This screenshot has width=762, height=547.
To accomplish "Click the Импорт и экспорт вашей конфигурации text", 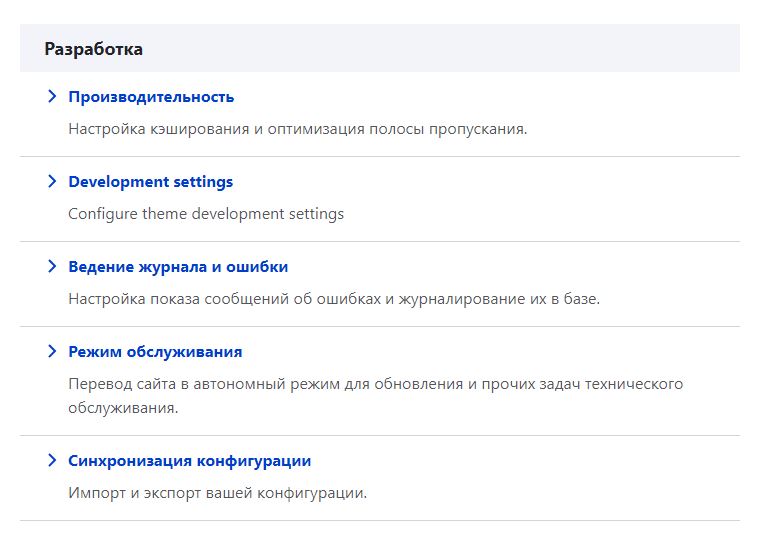I will click(x=218, y=493).
